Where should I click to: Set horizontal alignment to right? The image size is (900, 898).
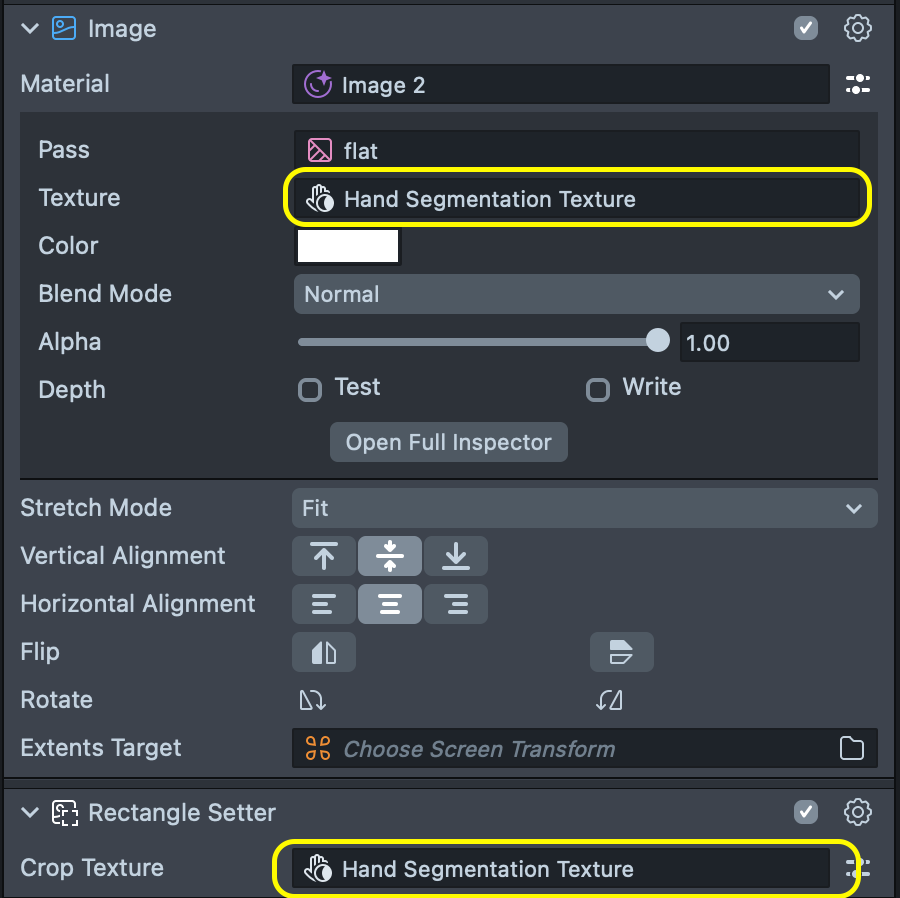[456, 604]
